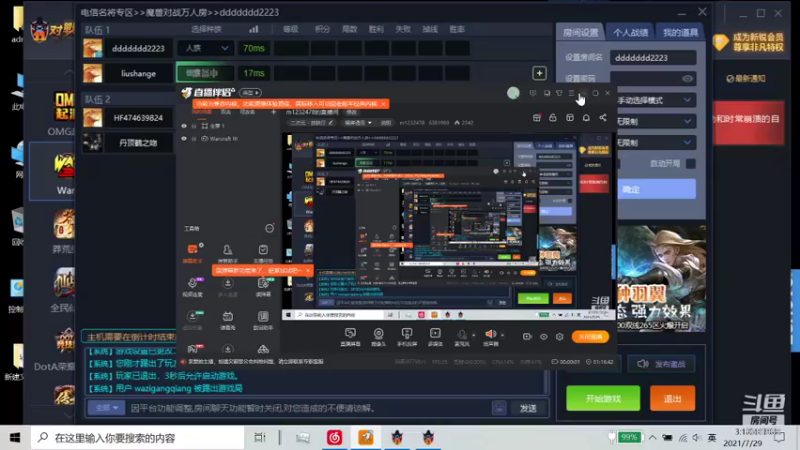Send the chat message

(x=528, y=408)
